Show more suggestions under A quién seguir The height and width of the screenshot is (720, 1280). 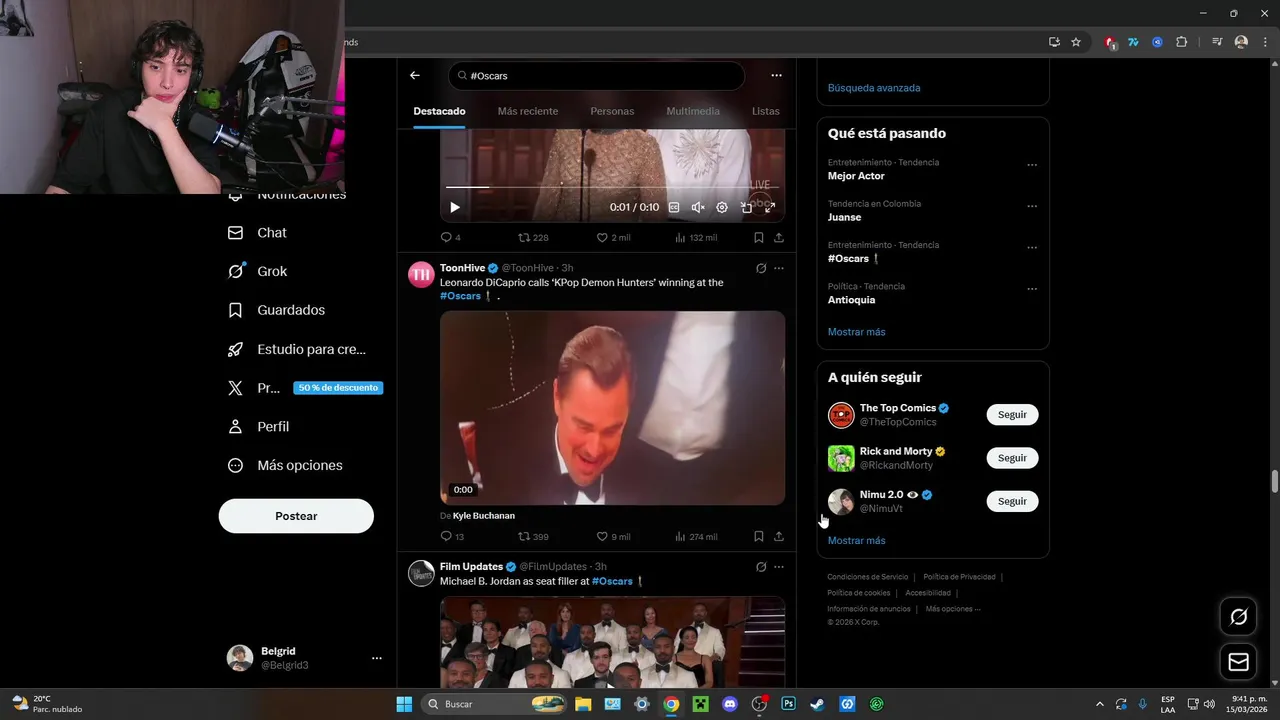click(857, 541)
